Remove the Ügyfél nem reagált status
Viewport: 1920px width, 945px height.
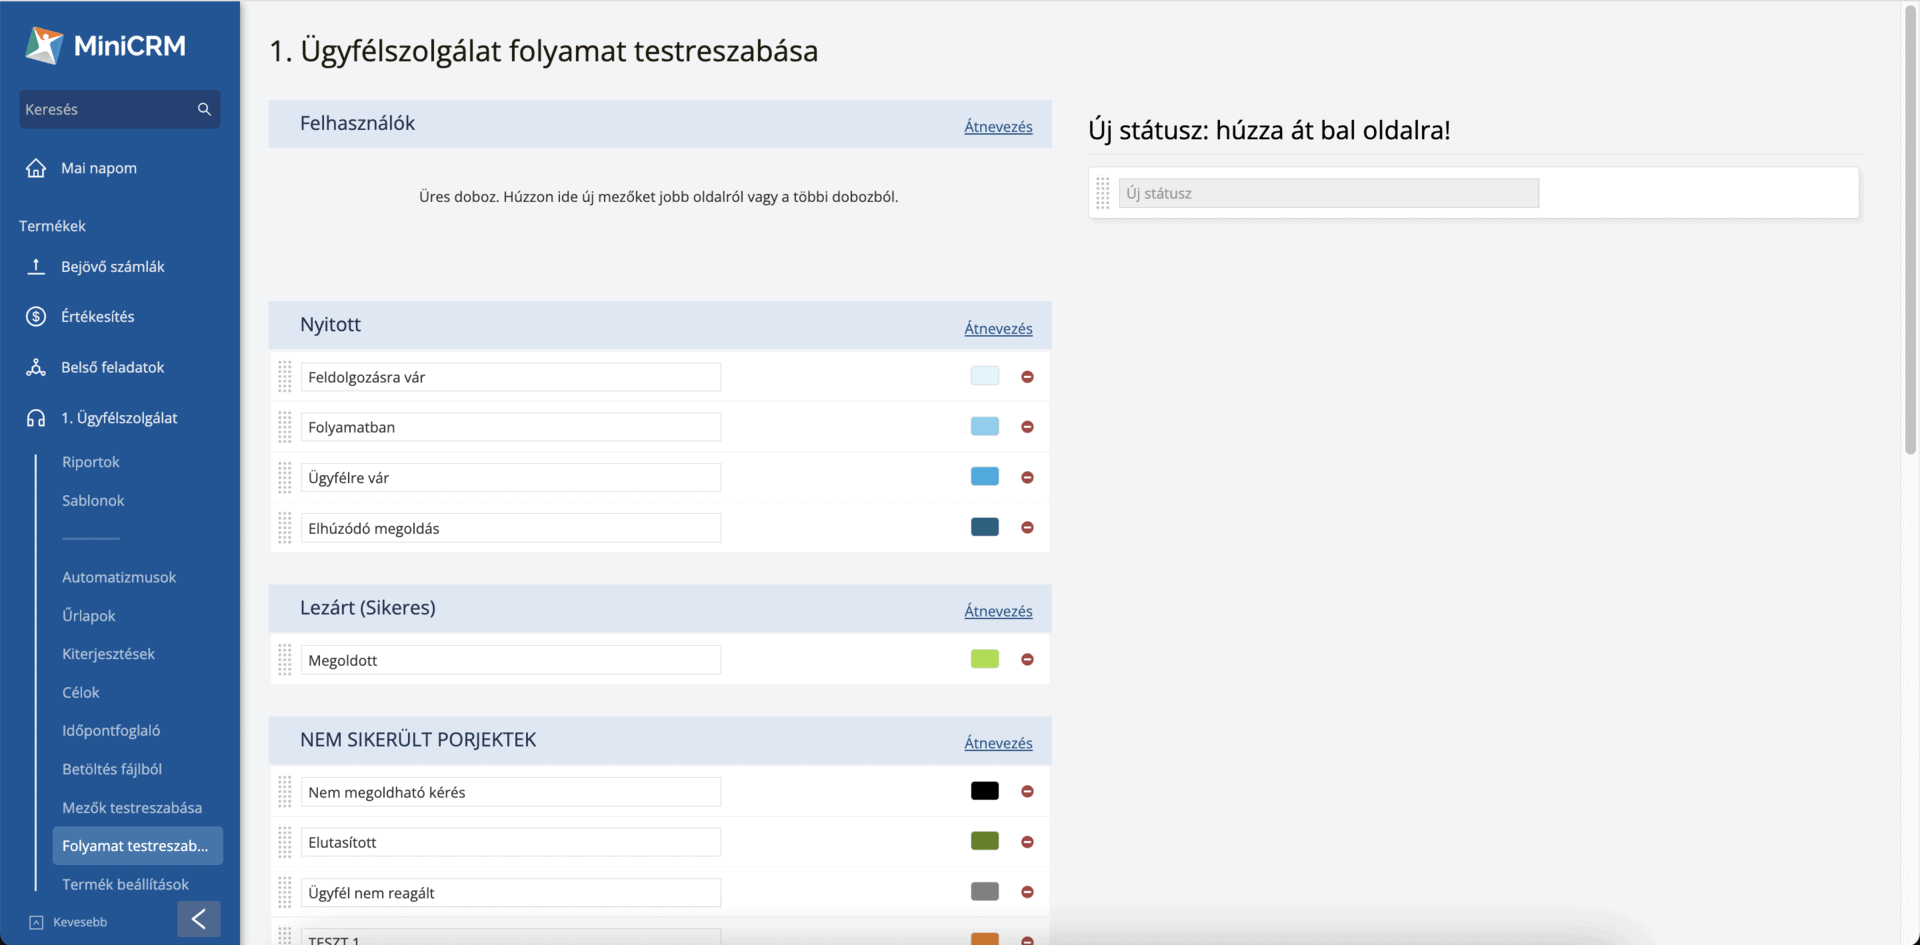point(1027,892)
